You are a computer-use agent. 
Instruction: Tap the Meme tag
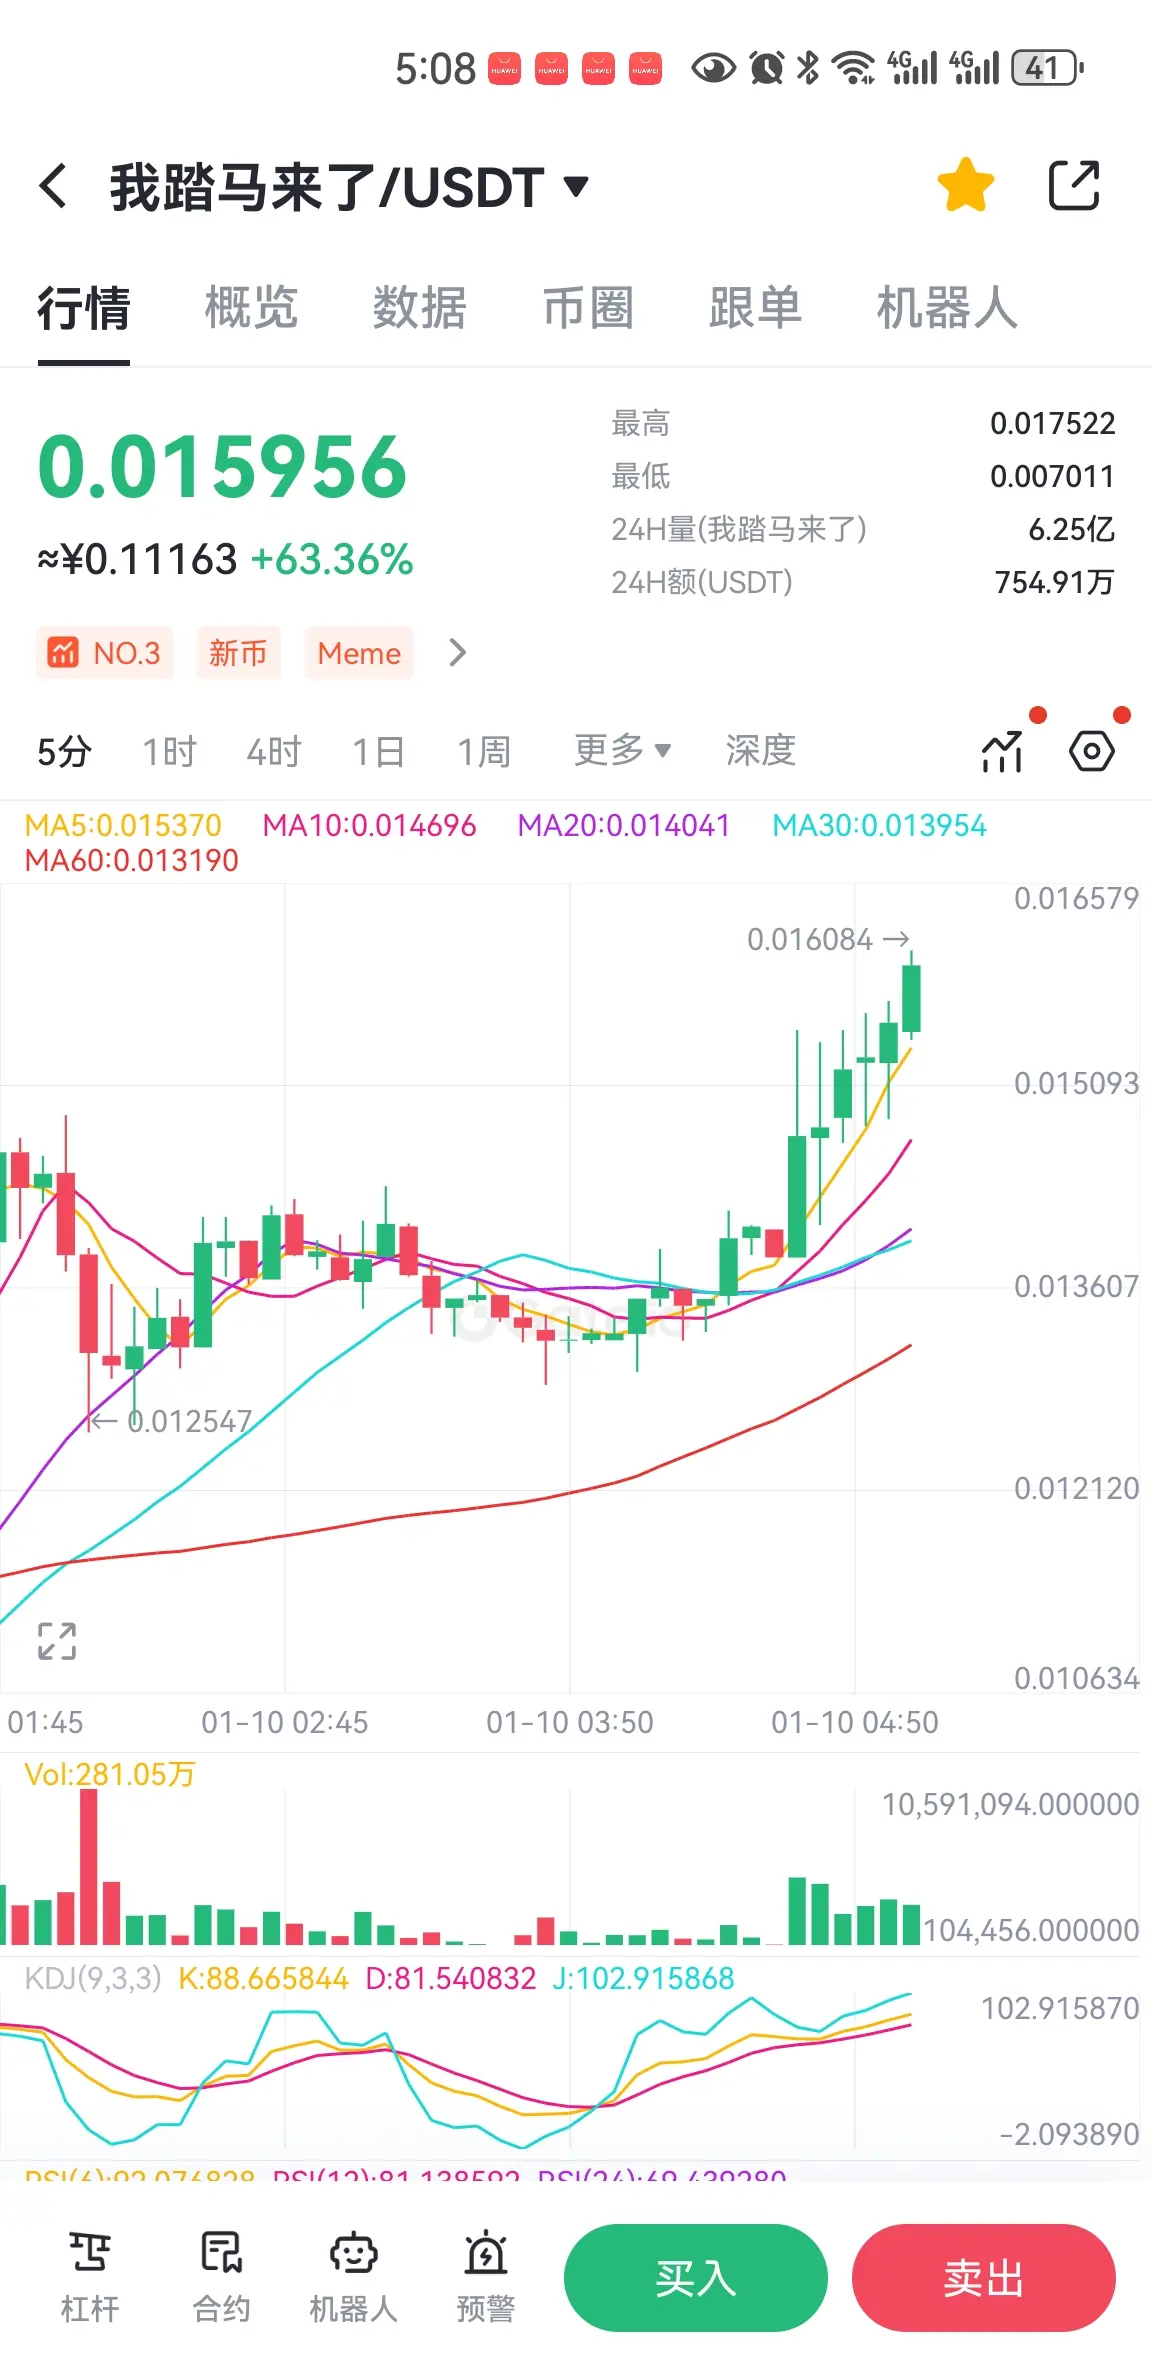pyautogui.click(x=359, y=653)
